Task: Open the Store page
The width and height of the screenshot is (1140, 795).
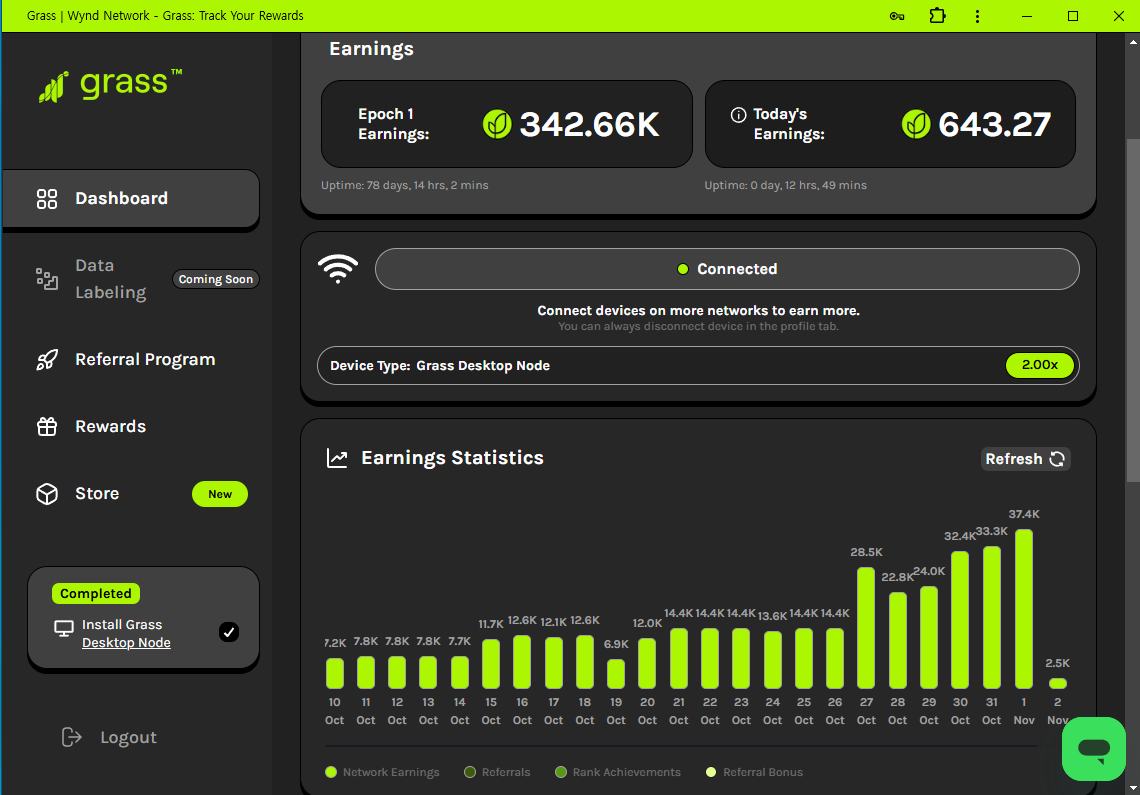Action: click(x=97, y=493)
